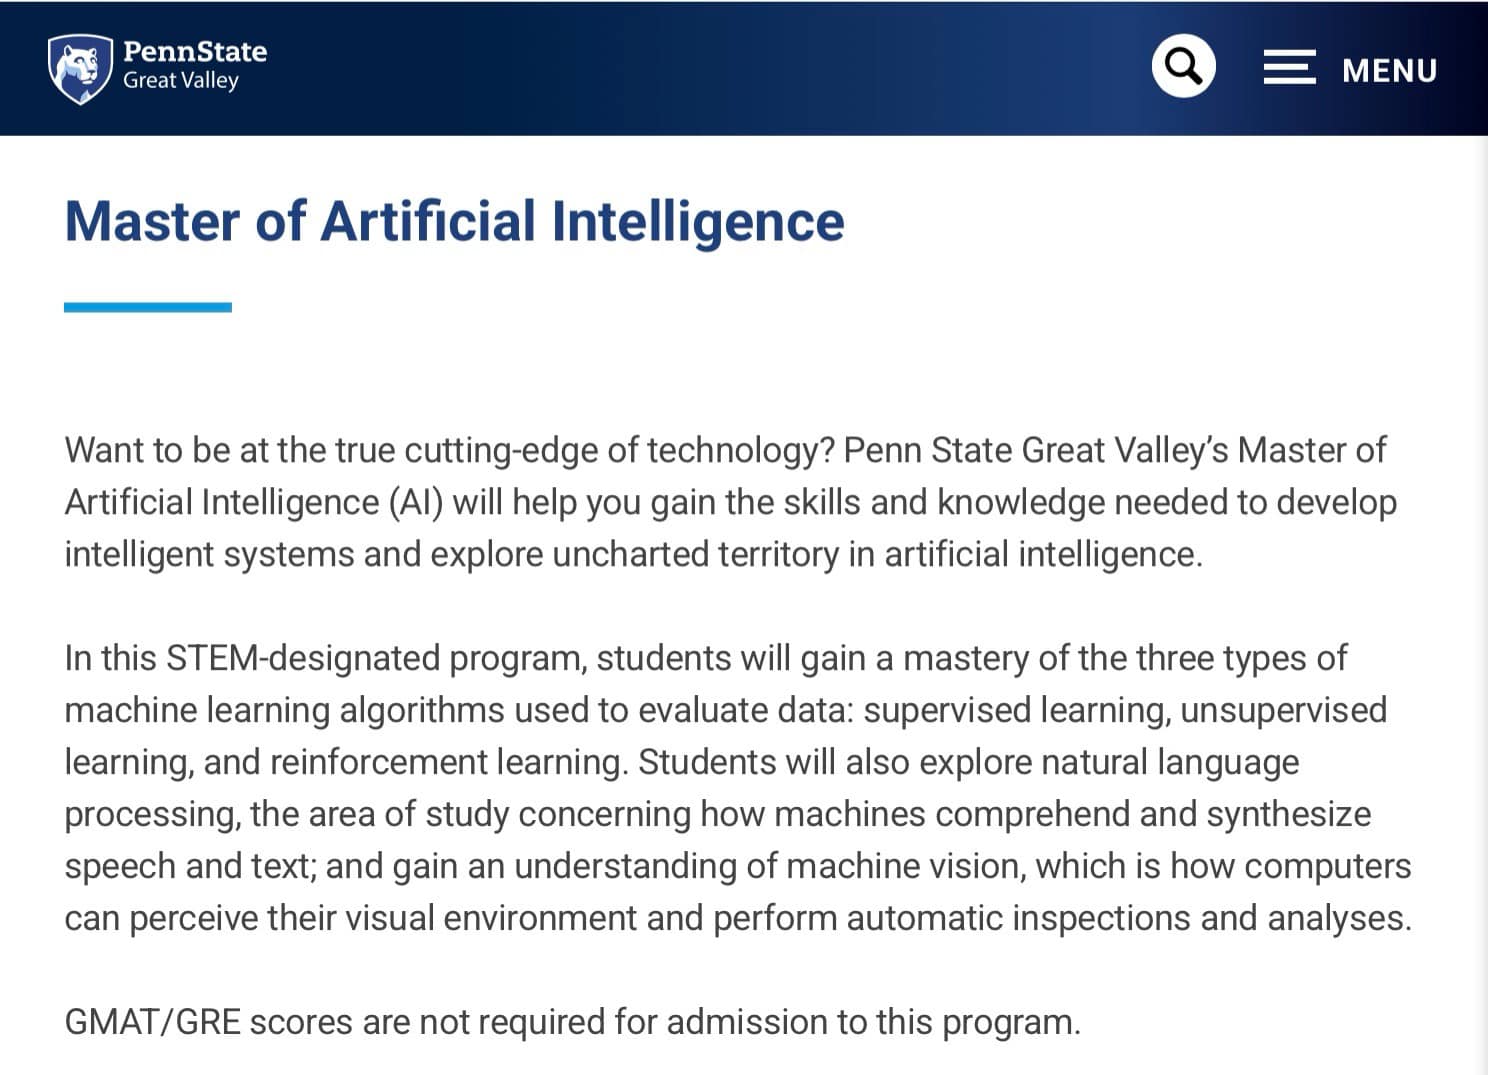The height and width of the screenshot is (1075, 1488).
Task: Click the PennState wordmark text
Action: [x=195, y=52]
